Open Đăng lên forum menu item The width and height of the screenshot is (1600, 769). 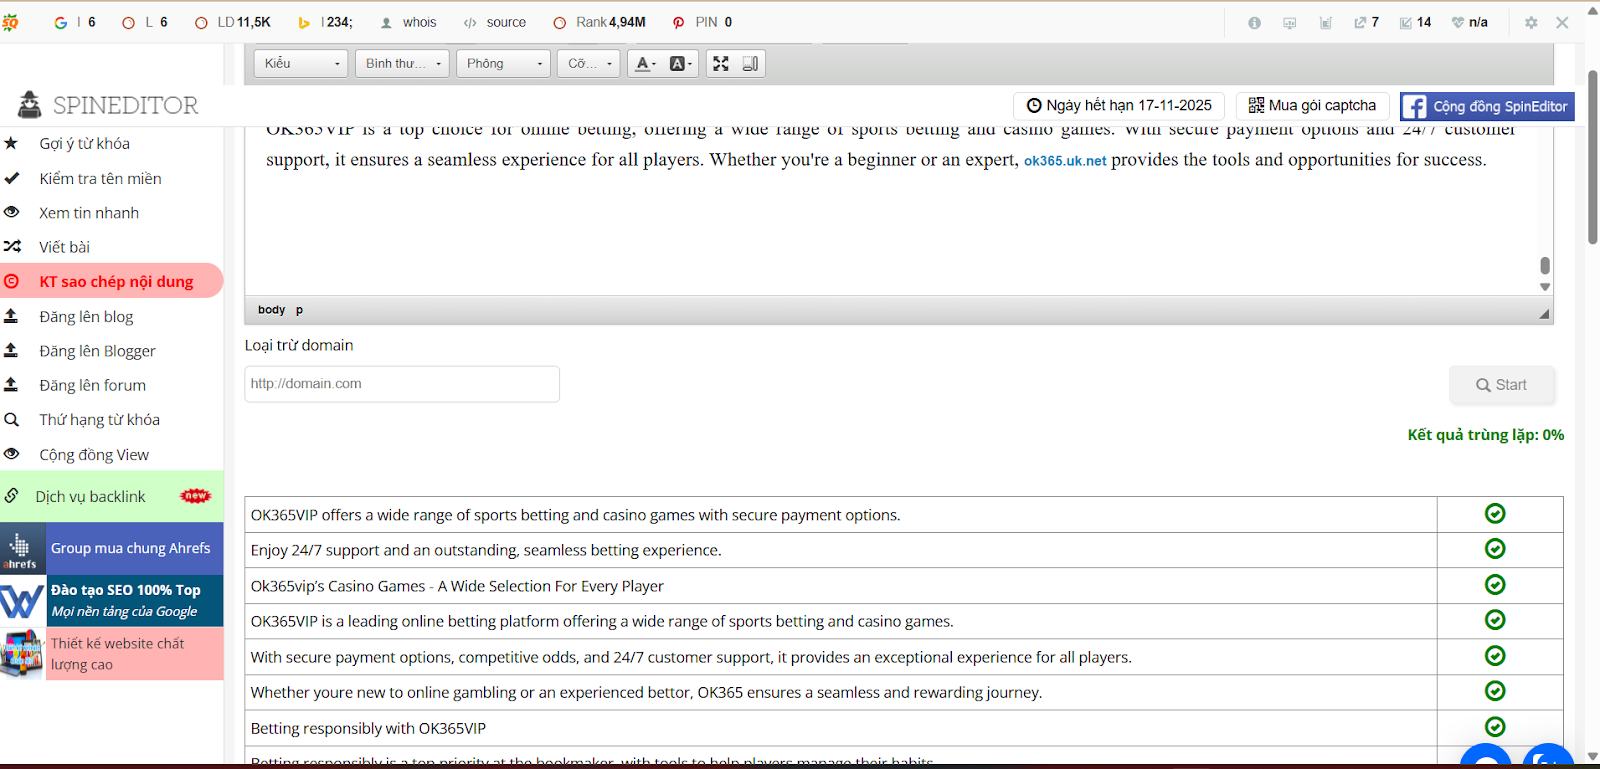point(92,385)
